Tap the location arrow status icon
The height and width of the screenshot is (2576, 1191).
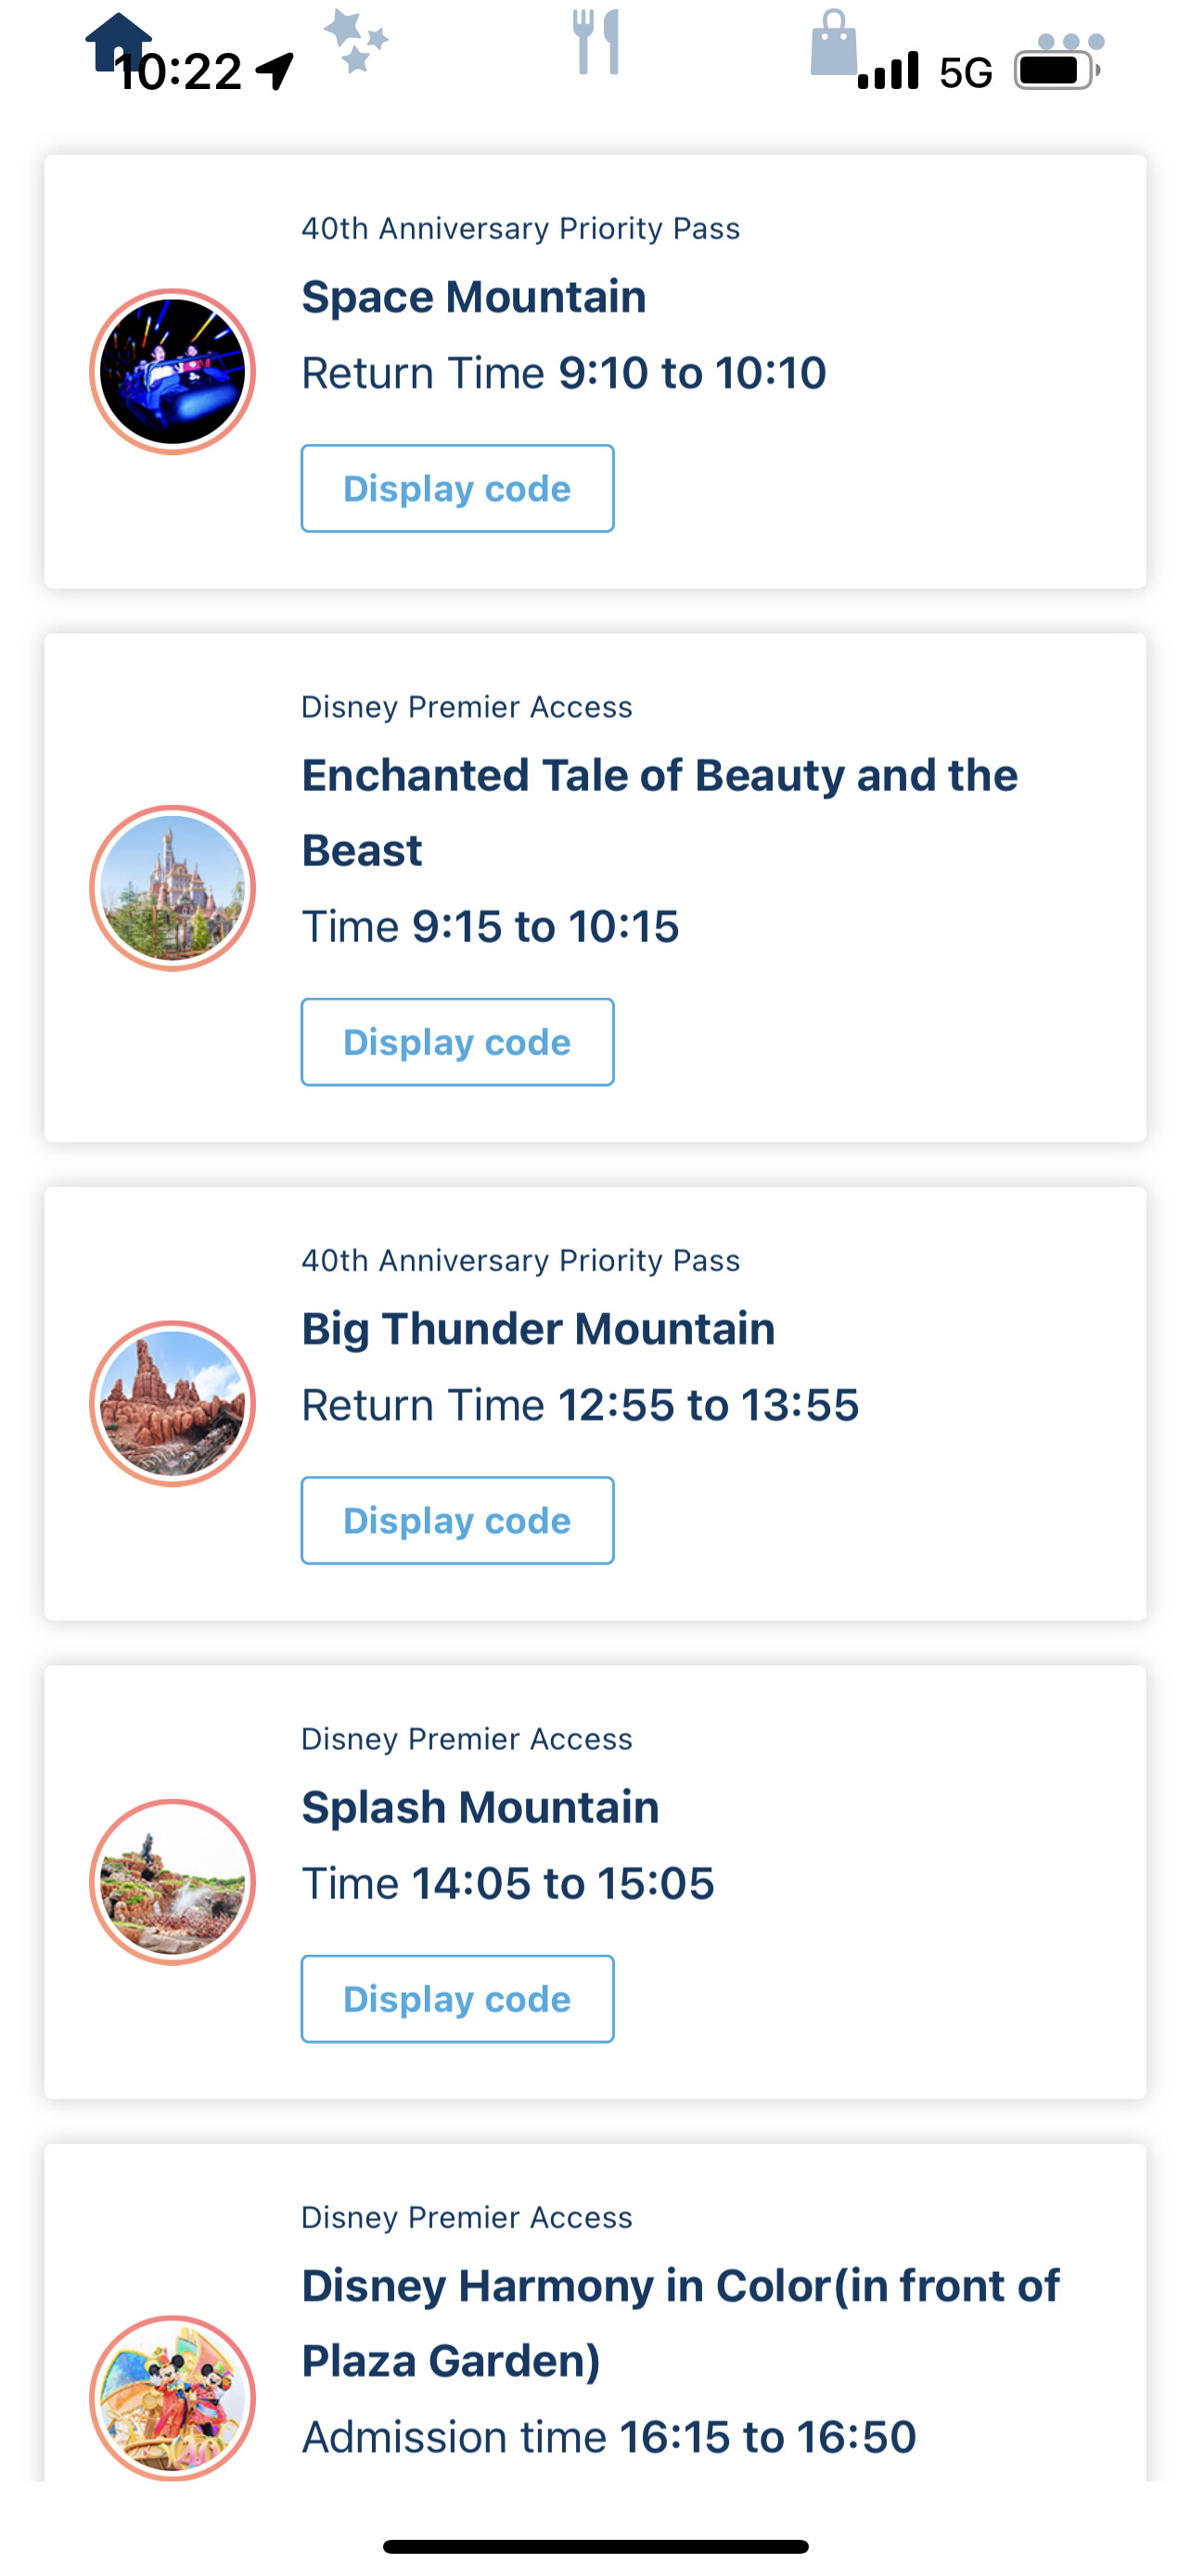pyautogui.click(x=275, y=71)
